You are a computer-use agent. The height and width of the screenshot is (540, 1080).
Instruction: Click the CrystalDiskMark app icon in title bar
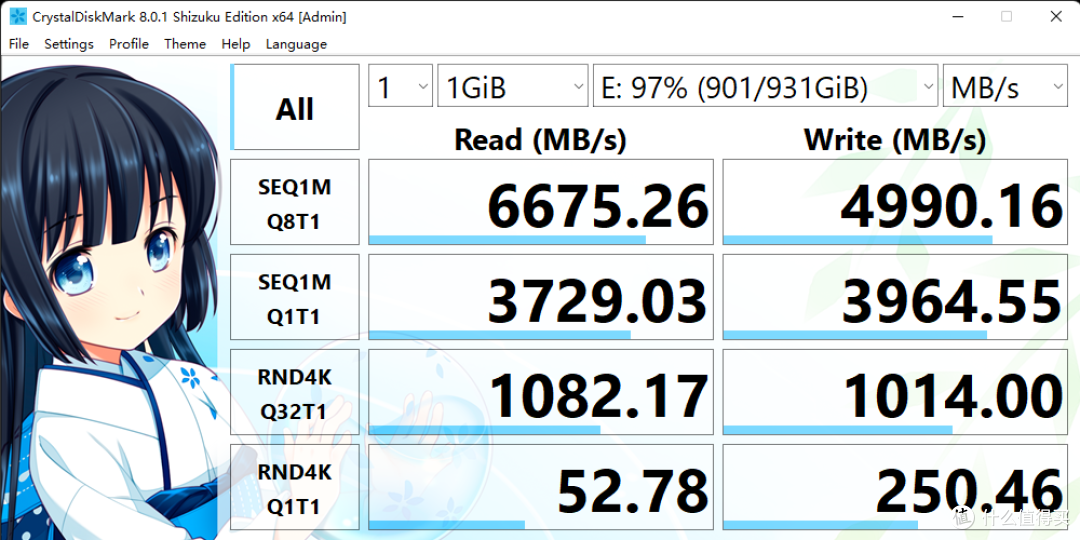(17, 17)
